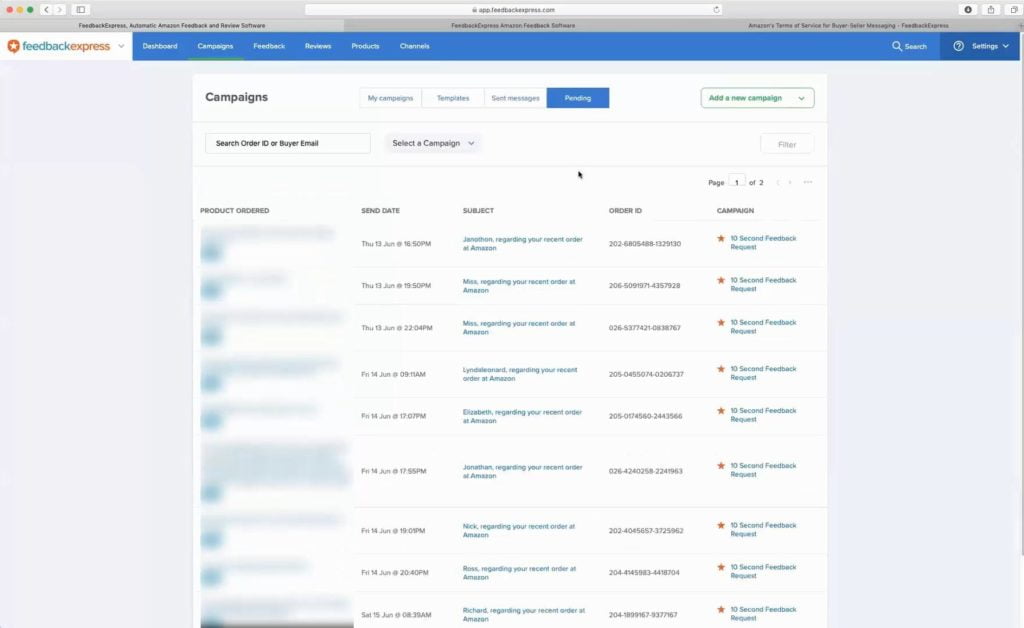This screenshot has width=1024, height=628.
Task: Click the feedbackexpress logo
Action: 59,46
